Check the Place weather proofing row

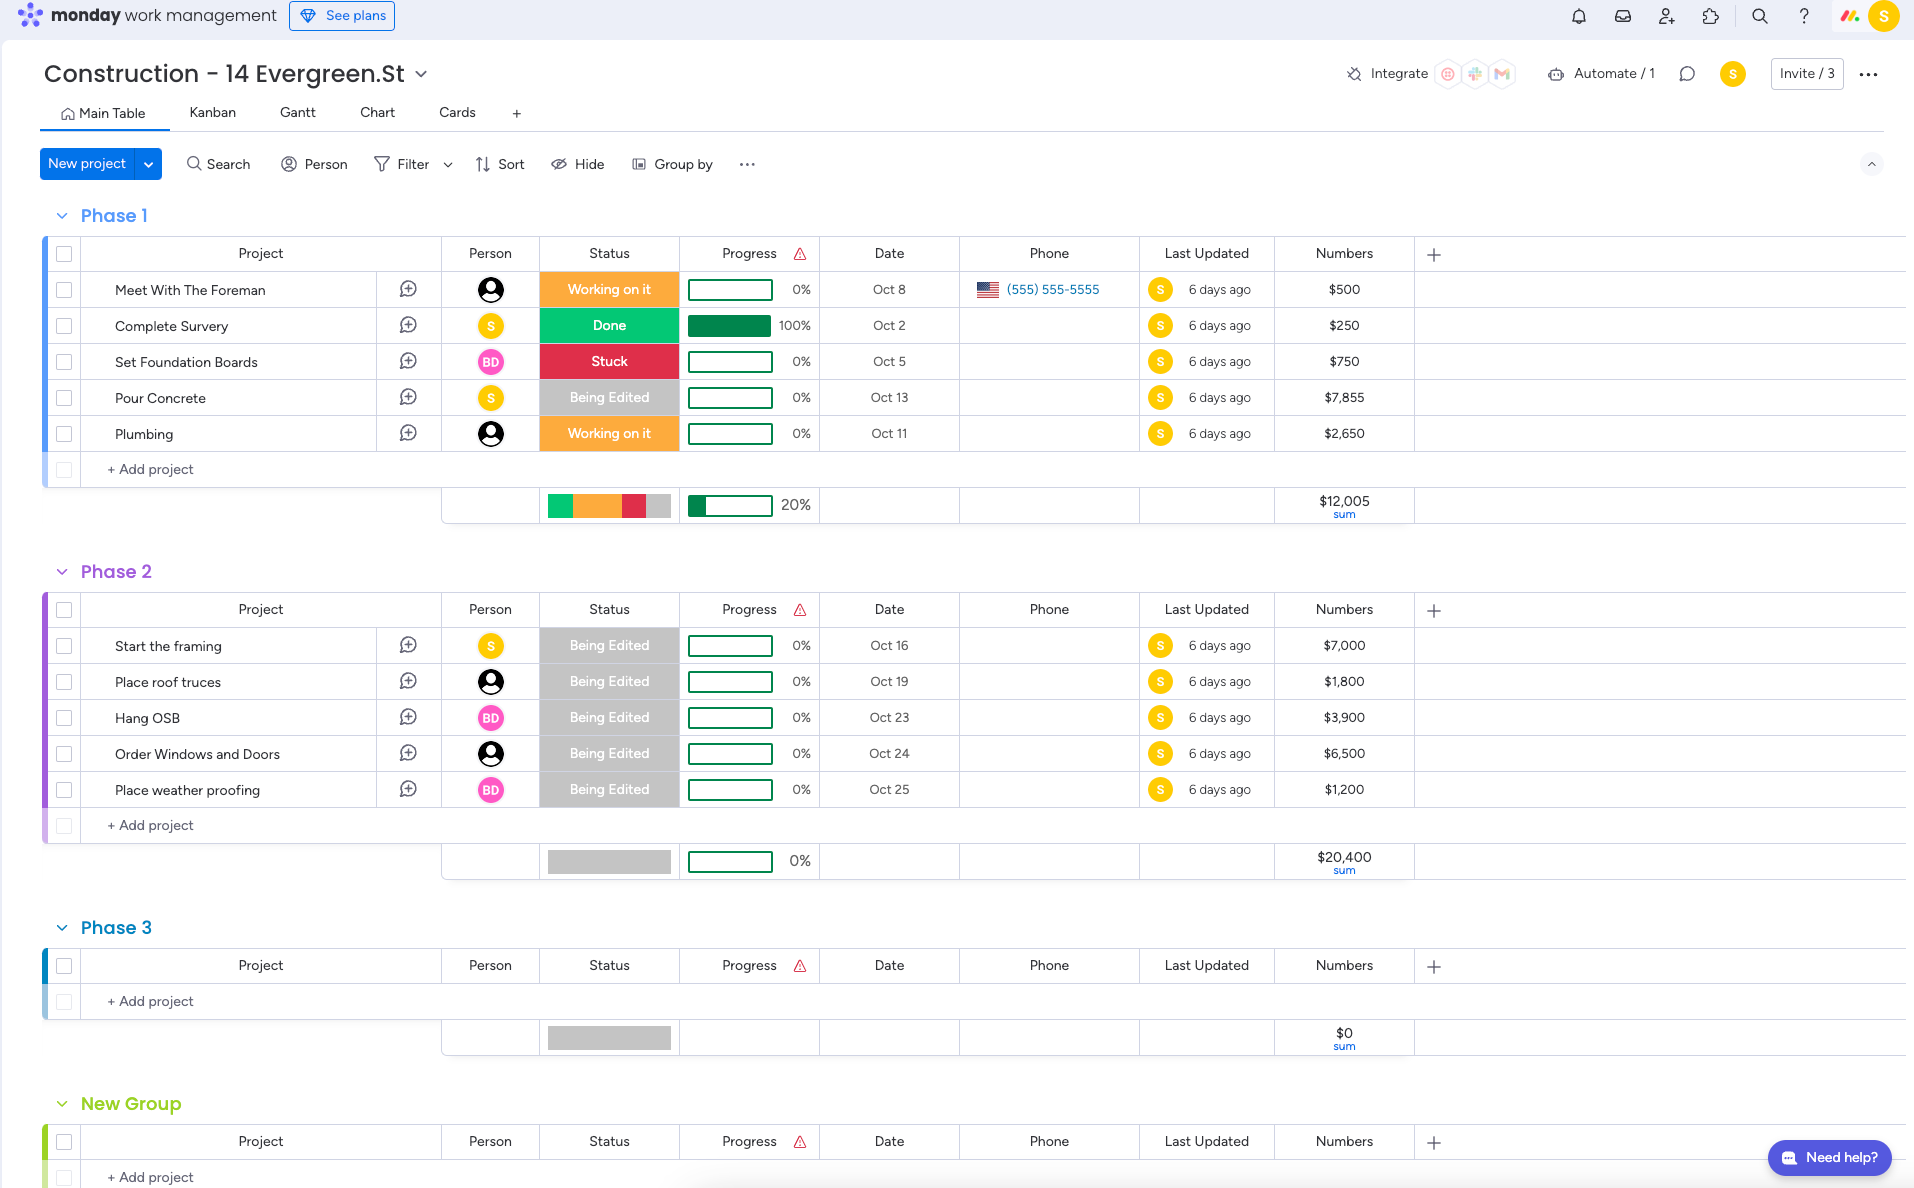point(64,790)
